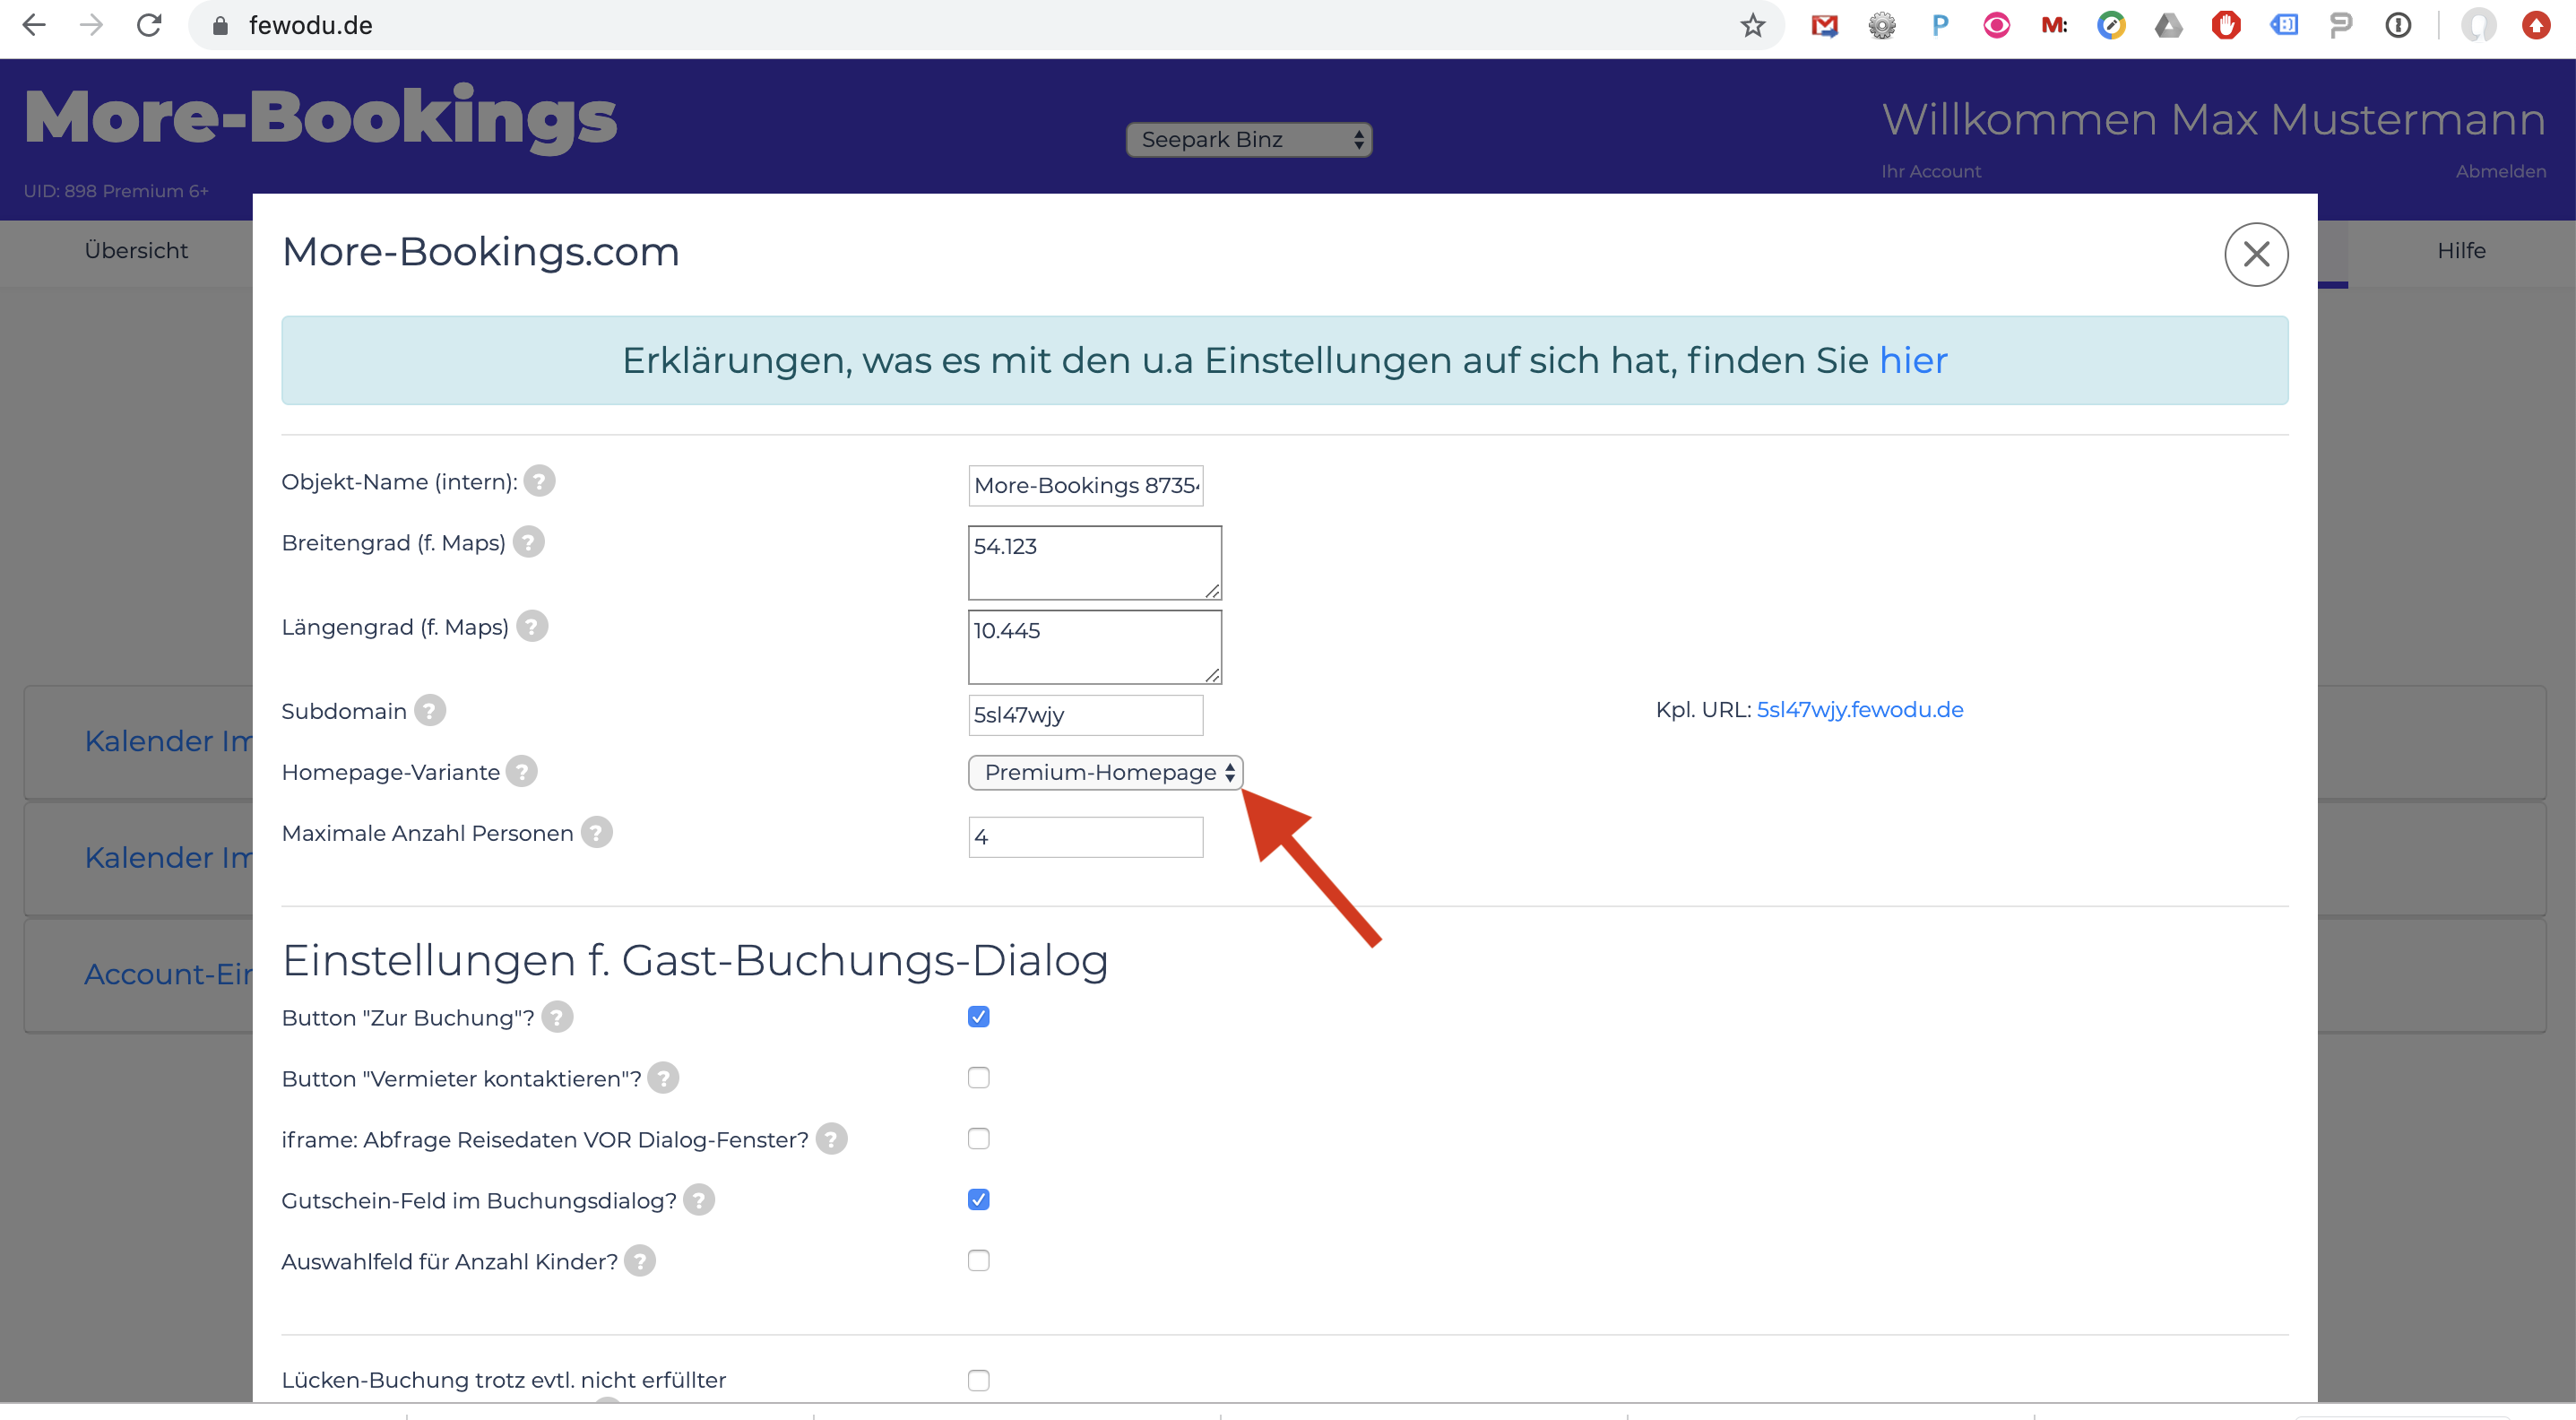
Task: Uncheck Button "Zur Buchung" checkbox
Action: [978, 1017]
